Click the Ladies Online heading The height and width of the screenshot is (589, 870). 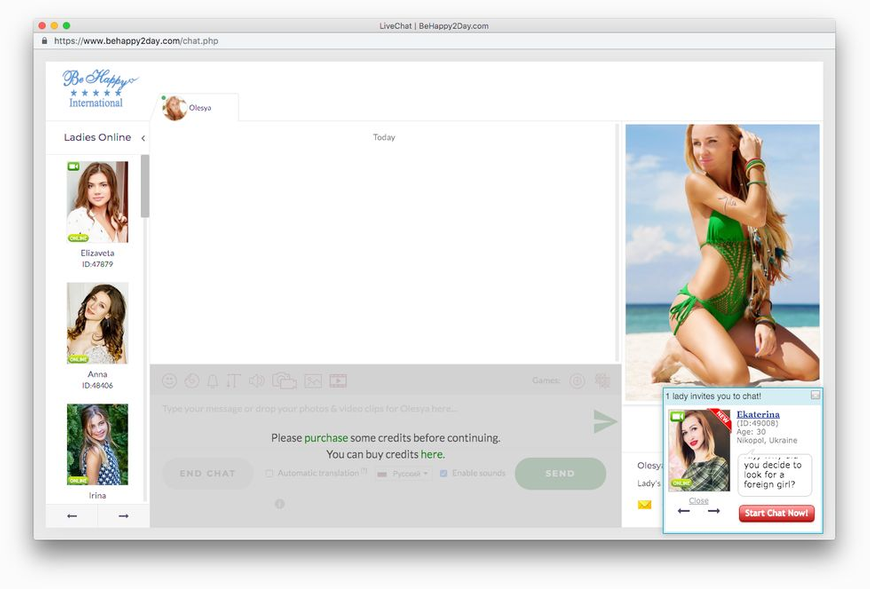(97, 137)
